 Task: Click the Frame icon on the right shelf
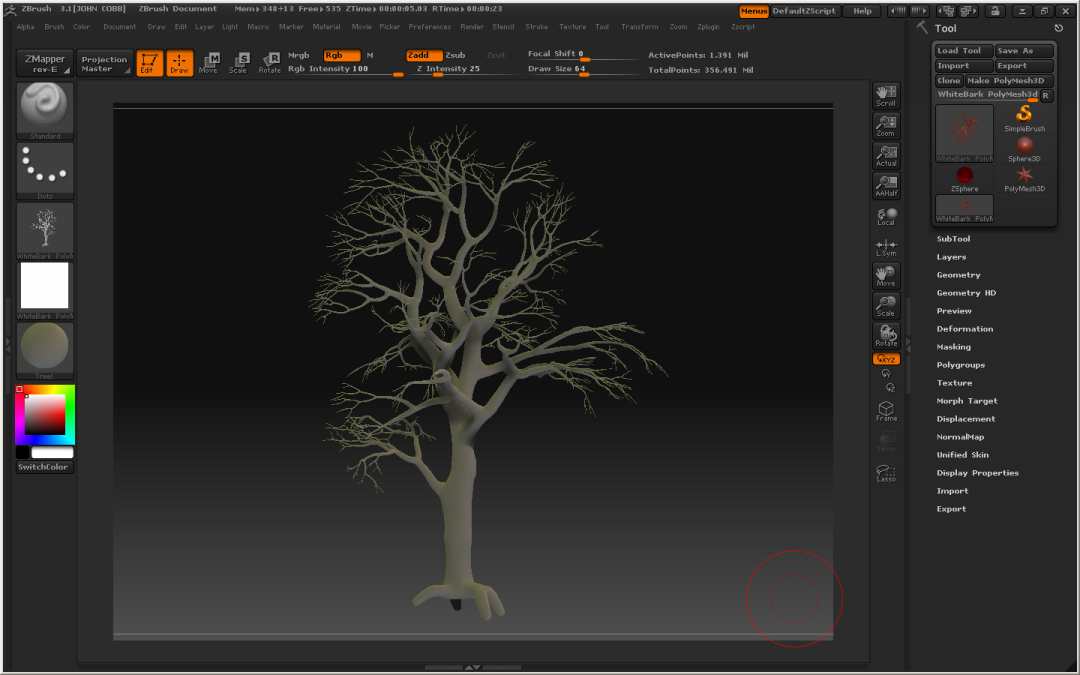885,408
